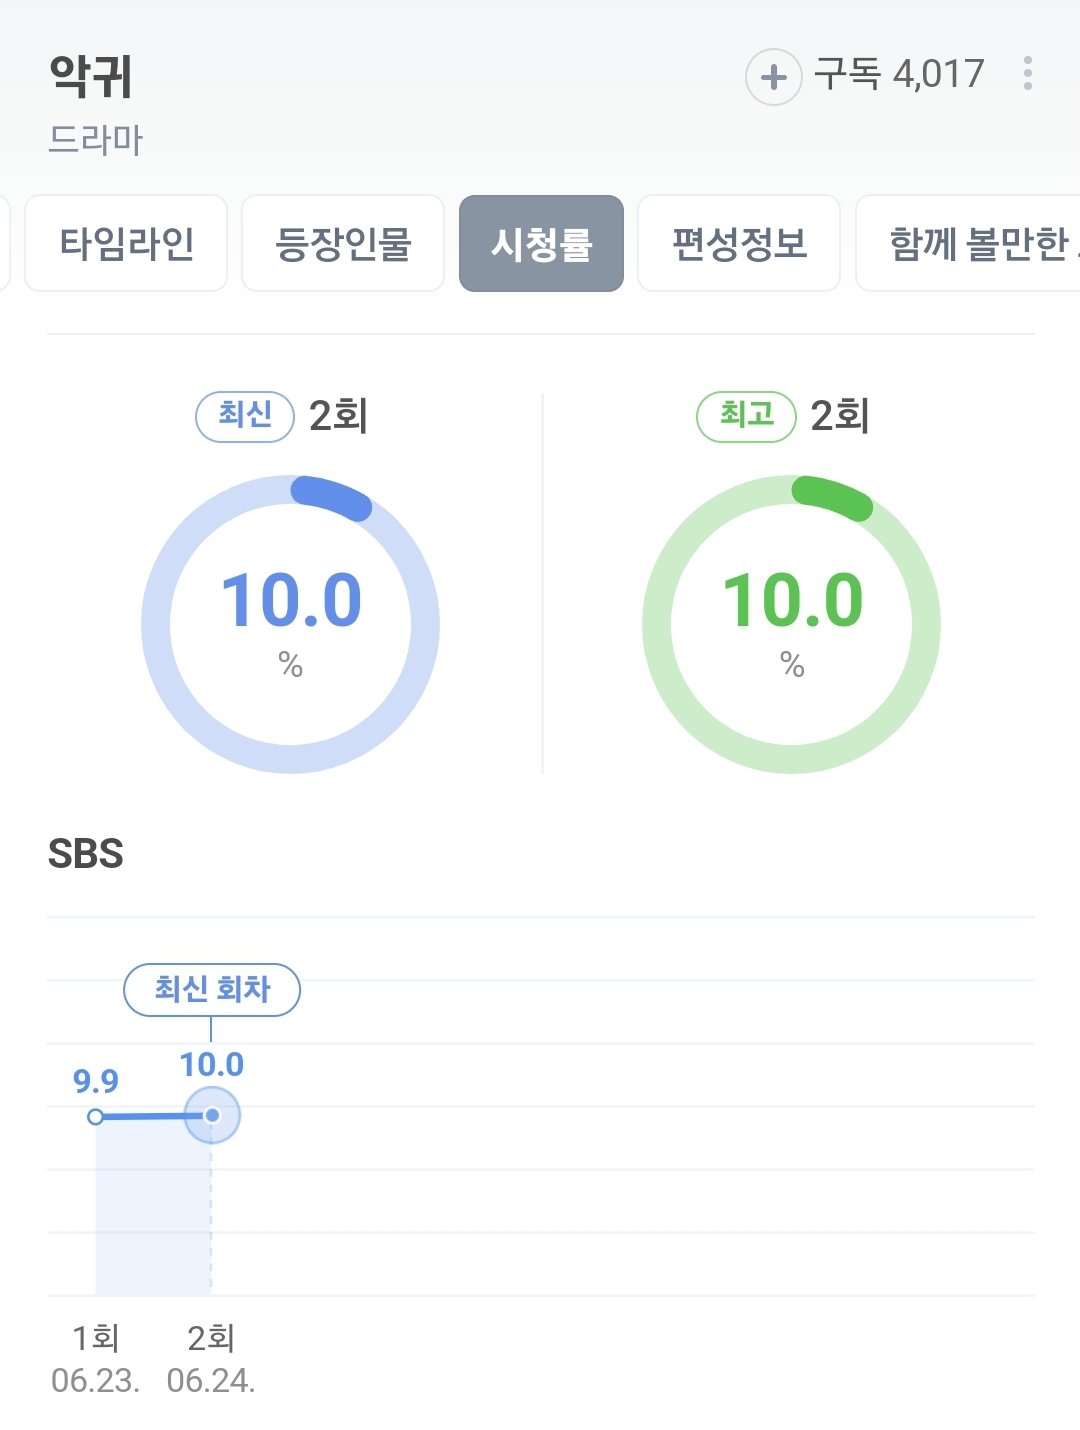Click the plus subscribe icon

click(773, 77)
